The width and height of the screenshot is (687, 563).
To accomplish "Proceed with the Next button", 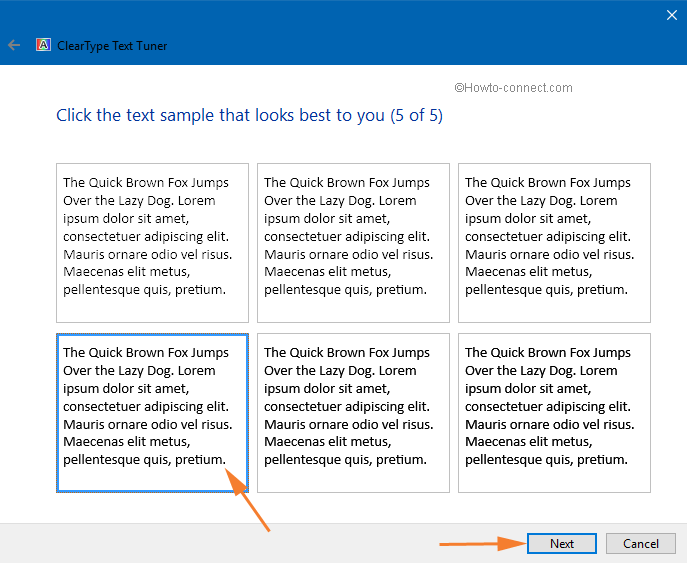I will coord(562,544).
